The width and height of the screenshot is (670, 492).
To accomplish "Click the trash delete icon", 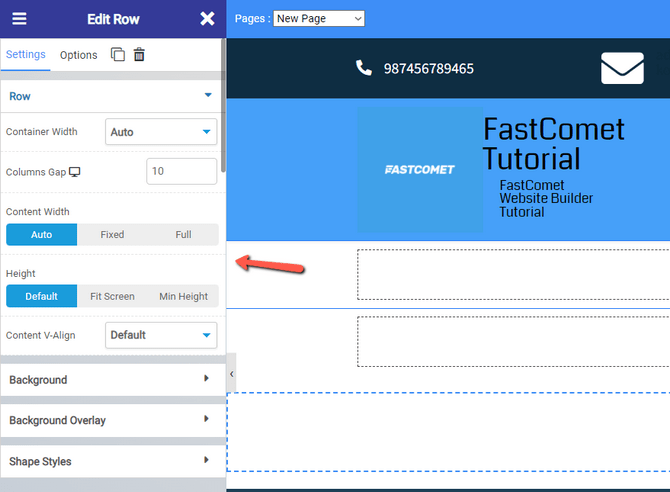I will [139, 55].
